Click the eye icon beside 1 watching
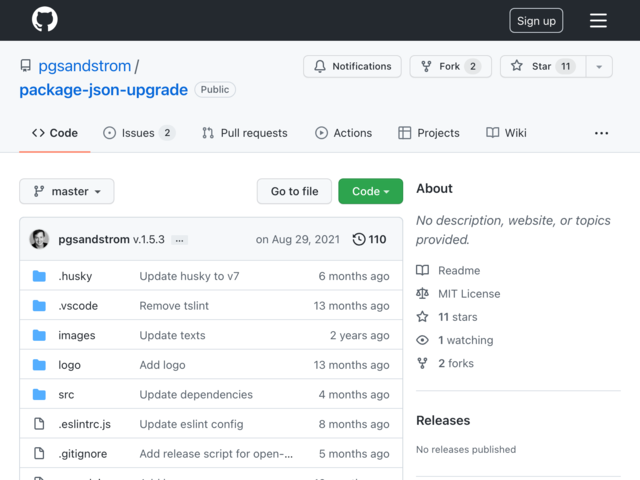640x480 pixels. coord(422,340)
